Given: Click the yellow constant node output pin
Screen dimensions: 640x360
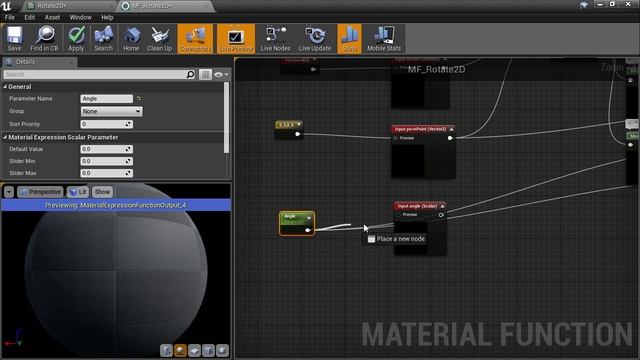Looking at the screenshot, I should pos(298,134).
